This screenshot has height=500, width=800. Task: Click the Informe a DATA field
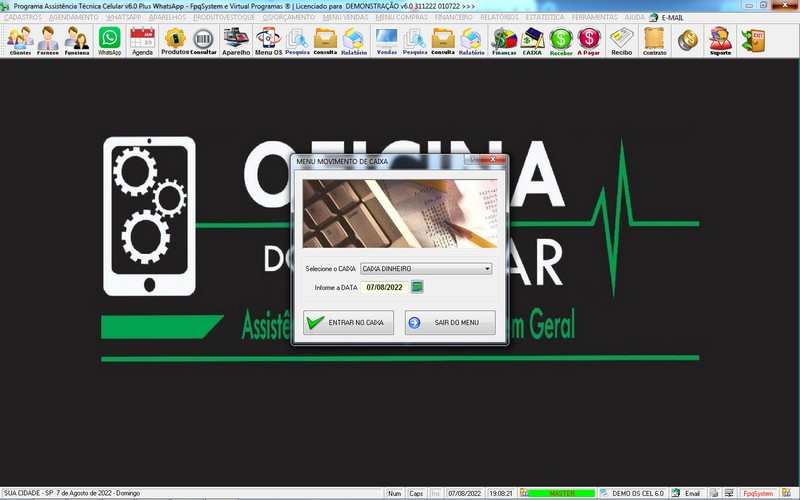click(x=385, y=287)
